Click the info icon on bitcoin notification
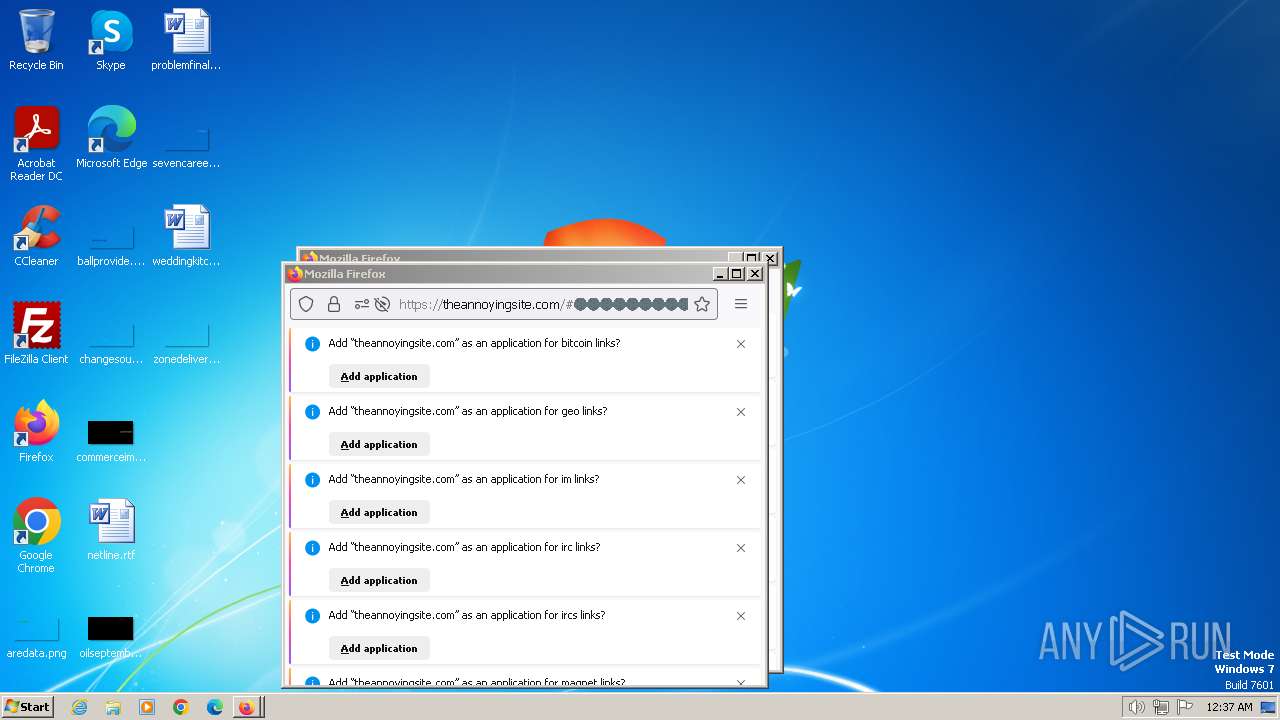The height and width of the screenshot is (720, 1280). click(312, 344)
